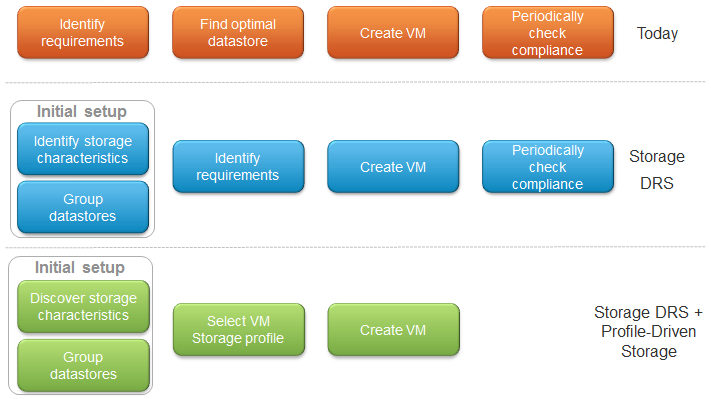Viewport: 711px width, 399px height.
Task: Select the Select VM Storage profile box
Action: point(239,330)
